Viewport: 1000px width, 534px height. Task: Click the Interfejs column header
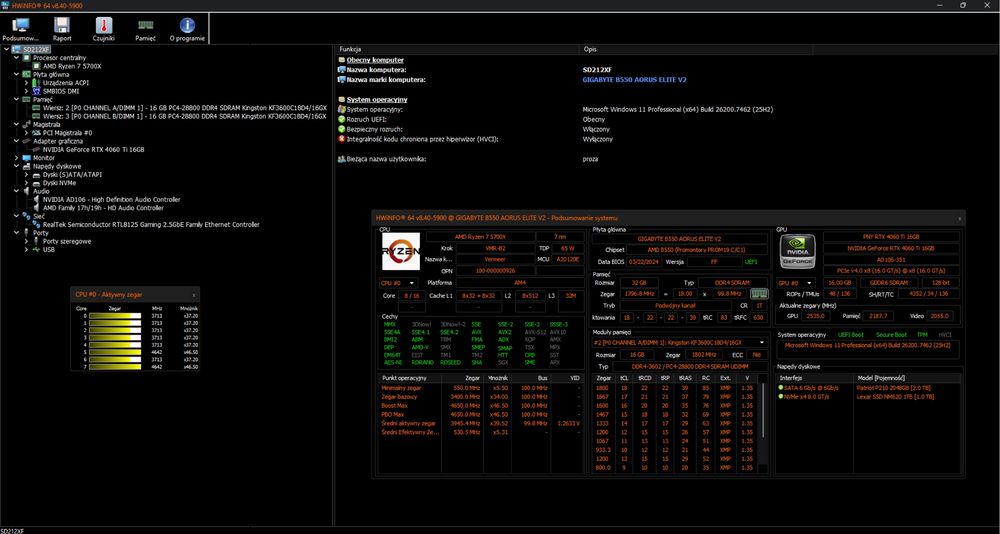(814, 378)
